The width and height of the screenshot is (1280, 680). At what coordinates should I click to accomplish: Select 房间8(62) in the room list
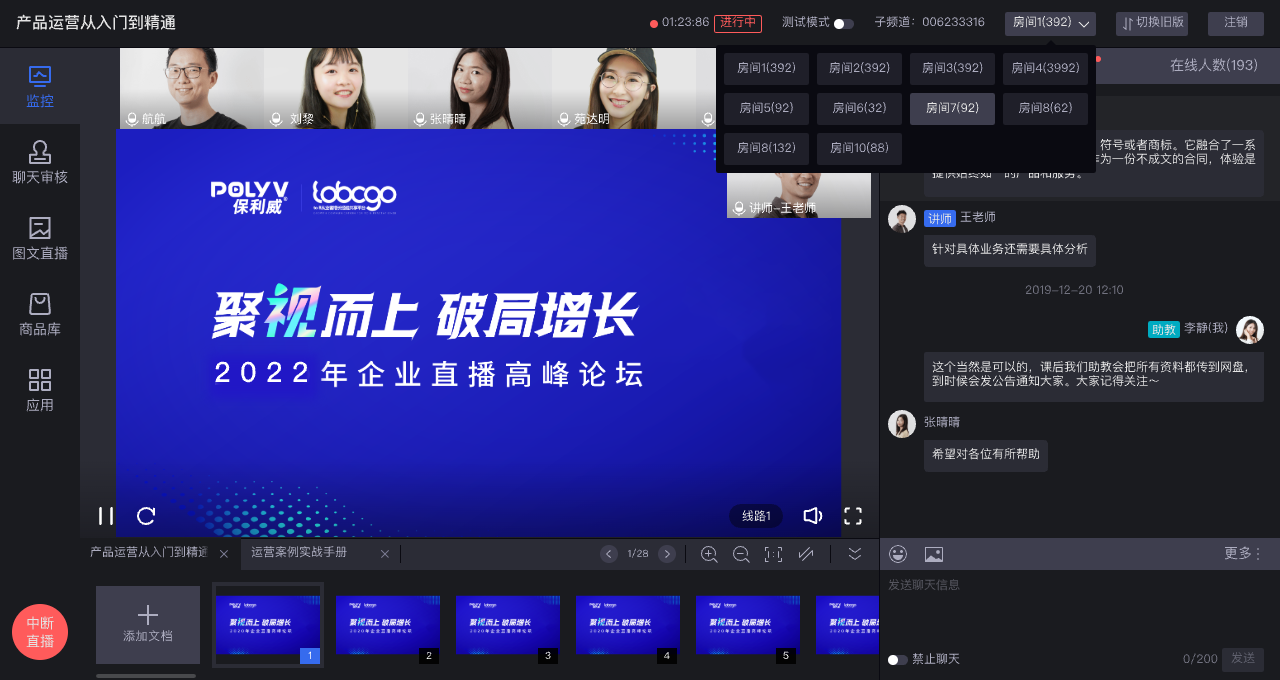[1045, 109]
